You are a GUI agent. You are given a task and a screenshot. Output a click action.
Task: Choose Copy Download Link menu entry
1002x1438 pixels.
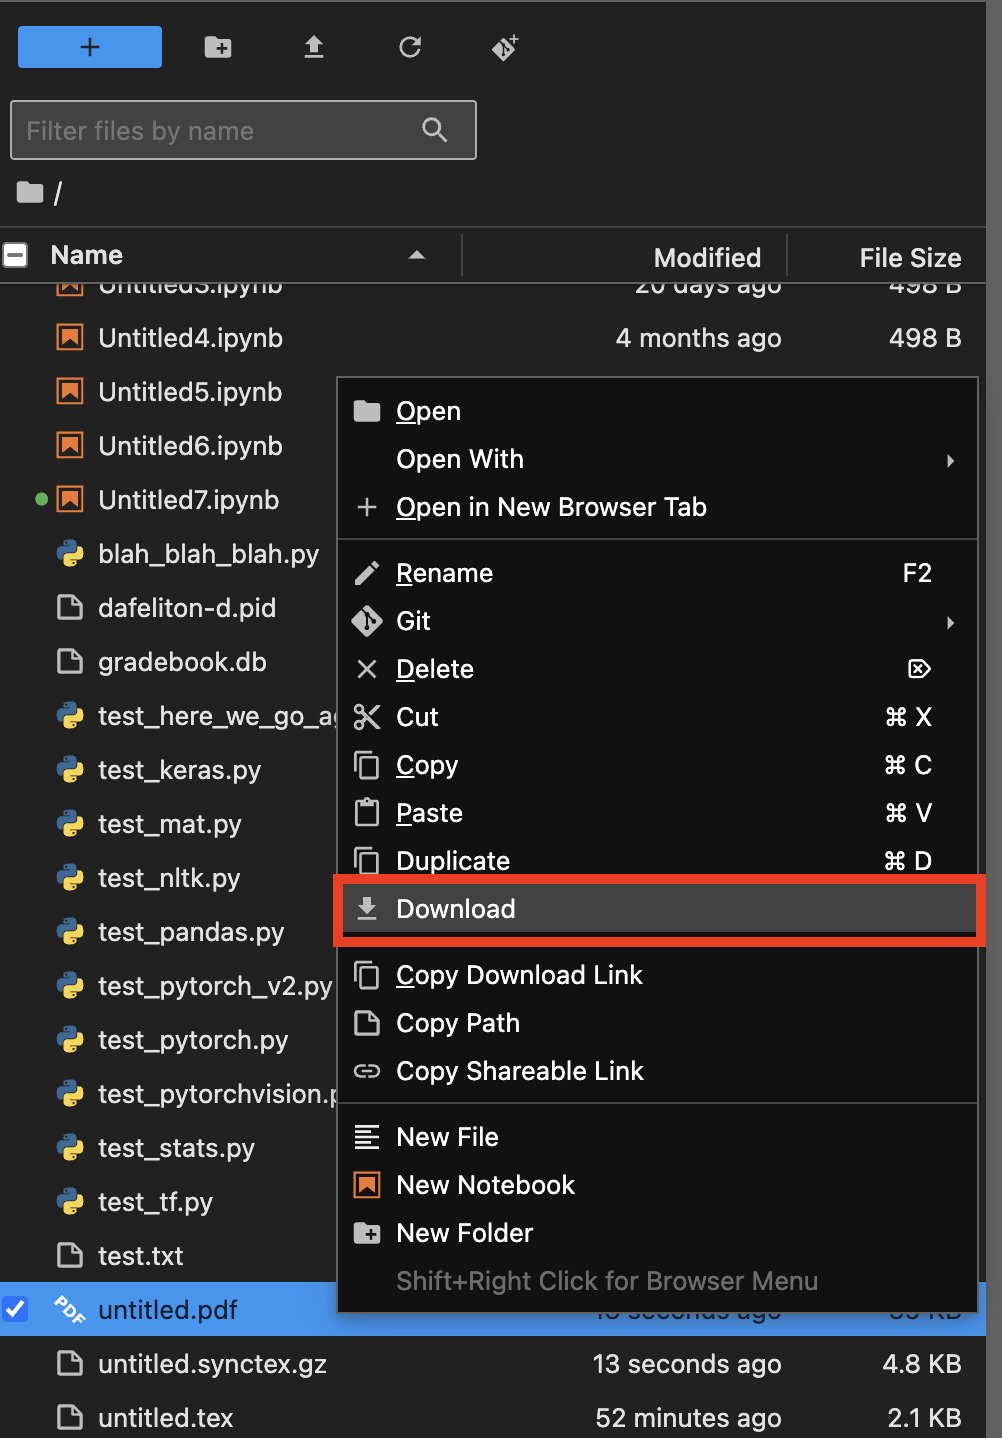(657, 975)
